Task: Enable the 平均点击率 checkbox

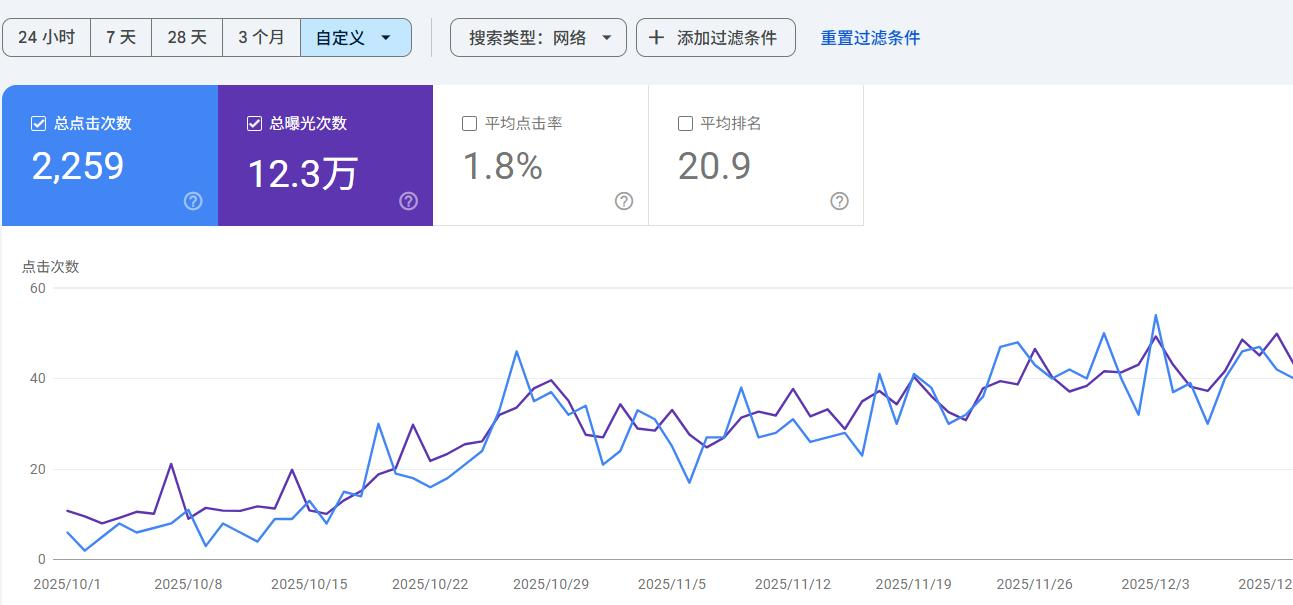Action: (469, 124)
